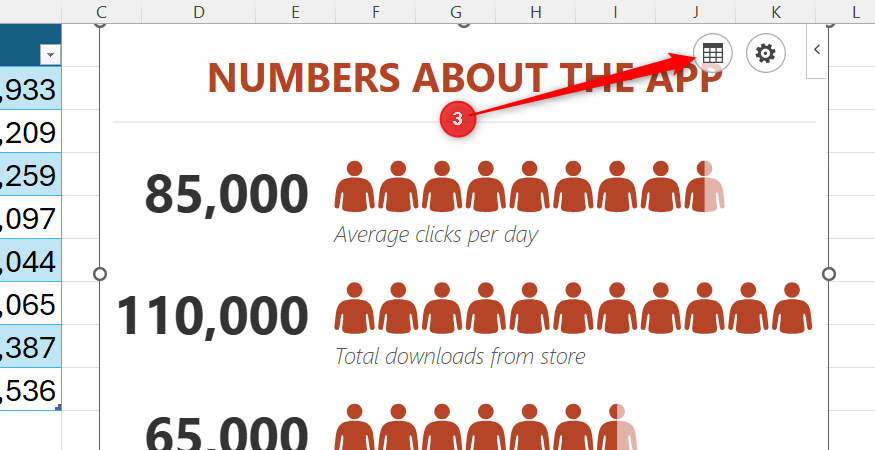Select the cell ending in ,044
This screenshot has width=875, height=450.
coord(31,260)
